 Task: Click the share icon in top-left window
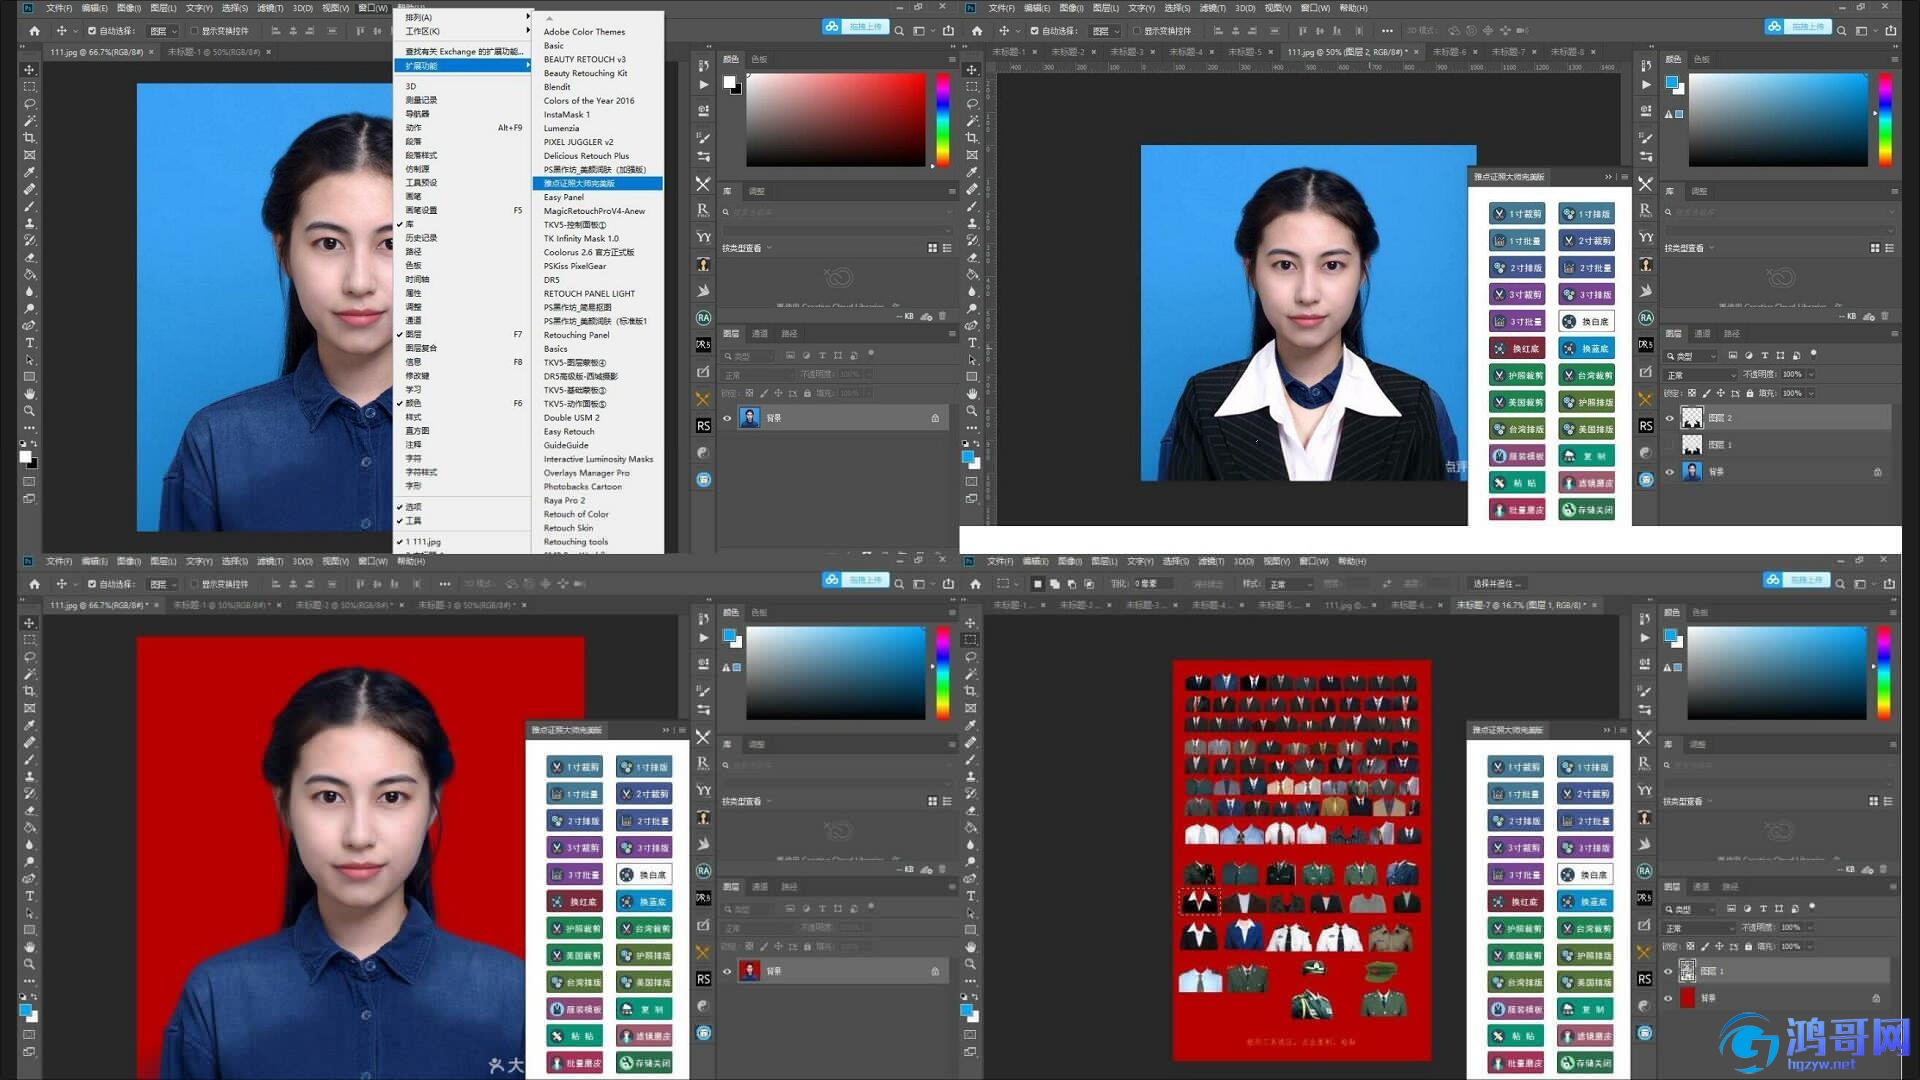click(948, 31)
